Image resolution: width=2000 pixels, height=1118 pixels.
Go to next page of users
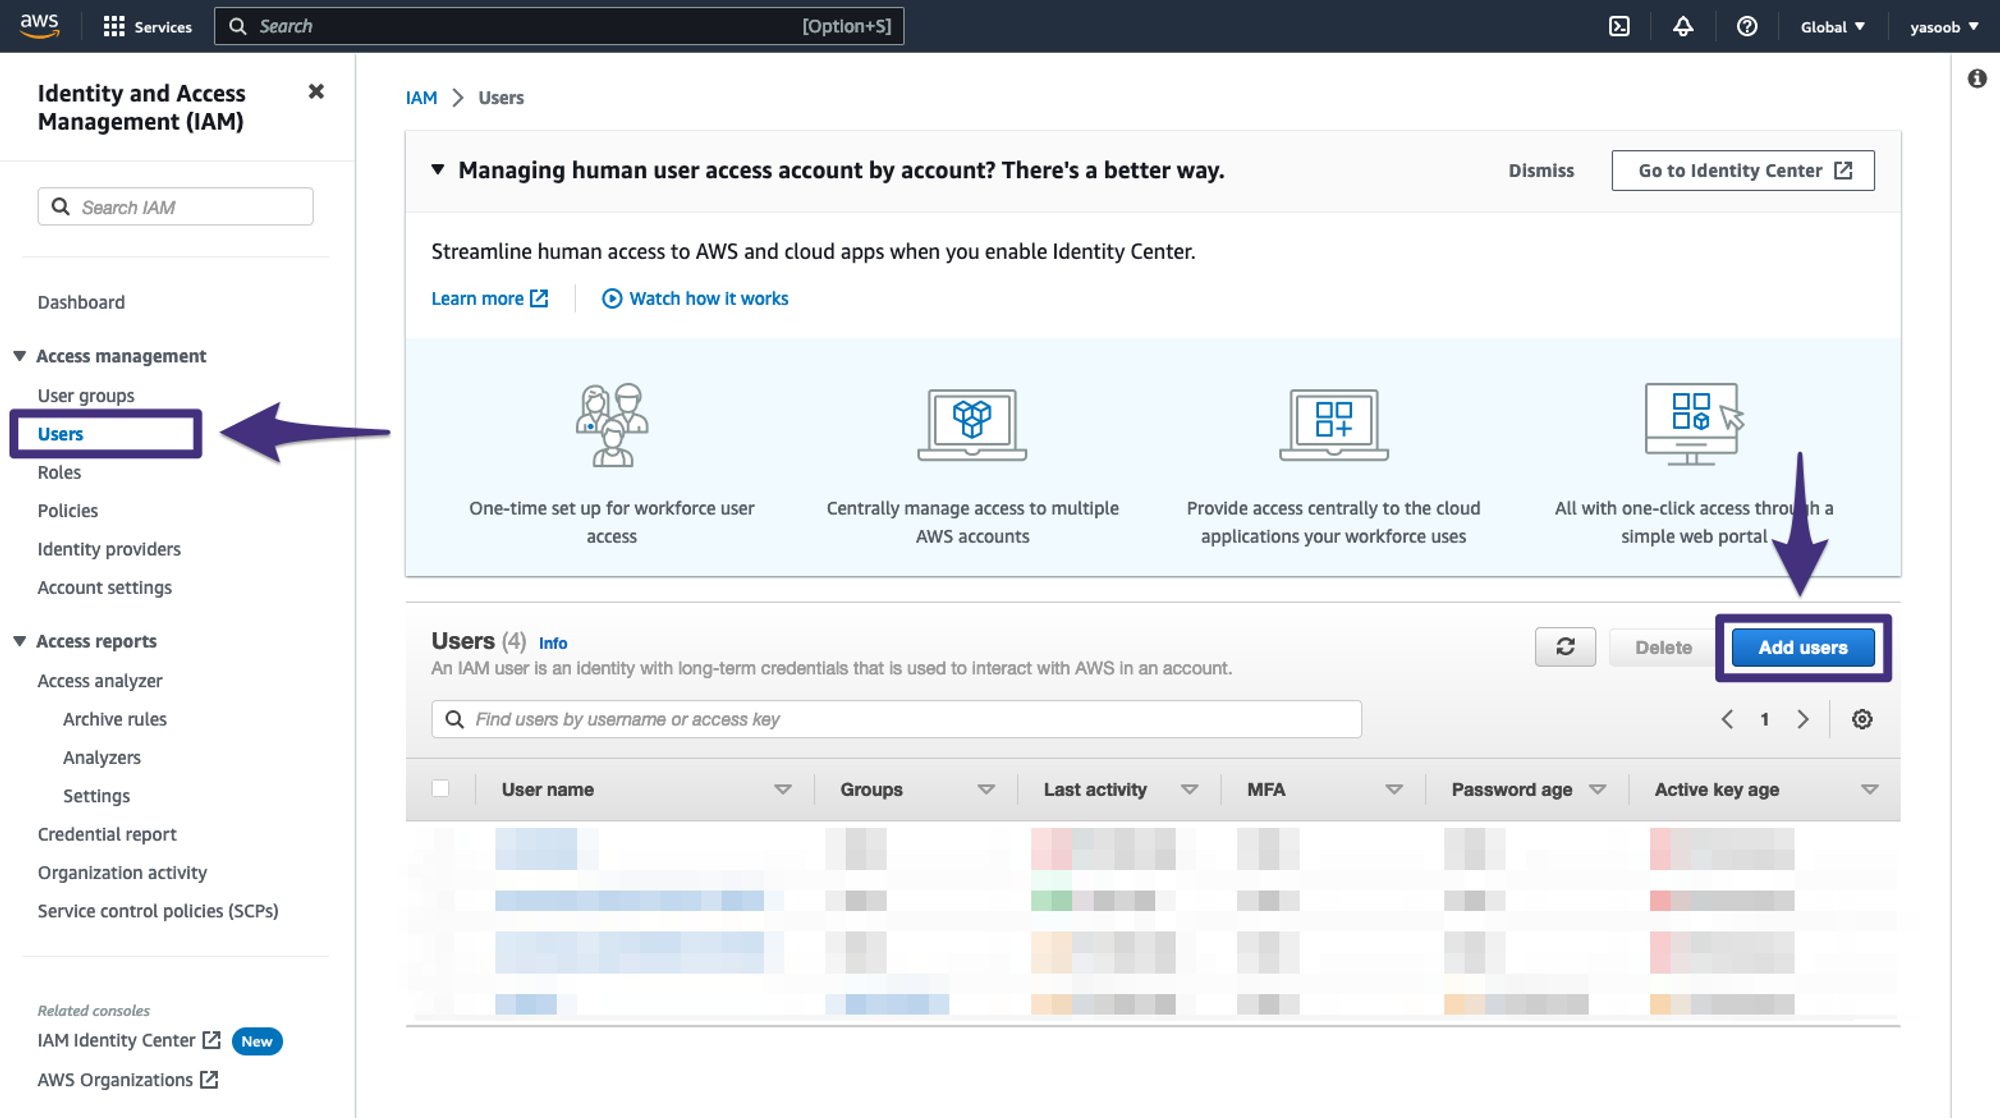[1803, 719]
